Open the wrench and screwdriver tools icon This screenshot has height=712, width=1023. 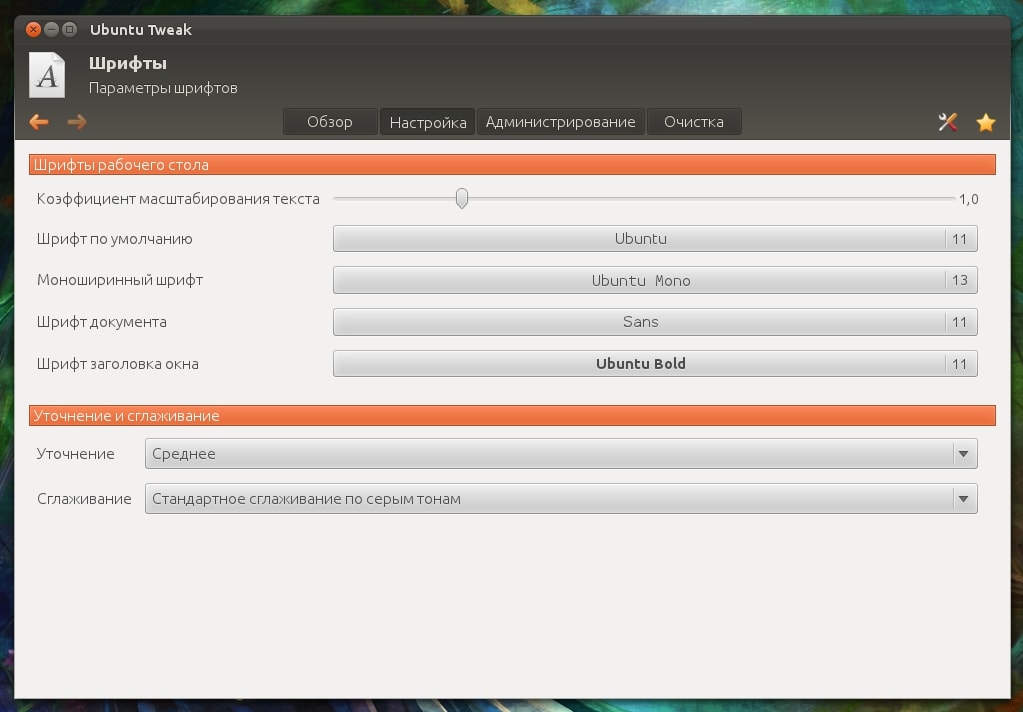click(947, 122)
